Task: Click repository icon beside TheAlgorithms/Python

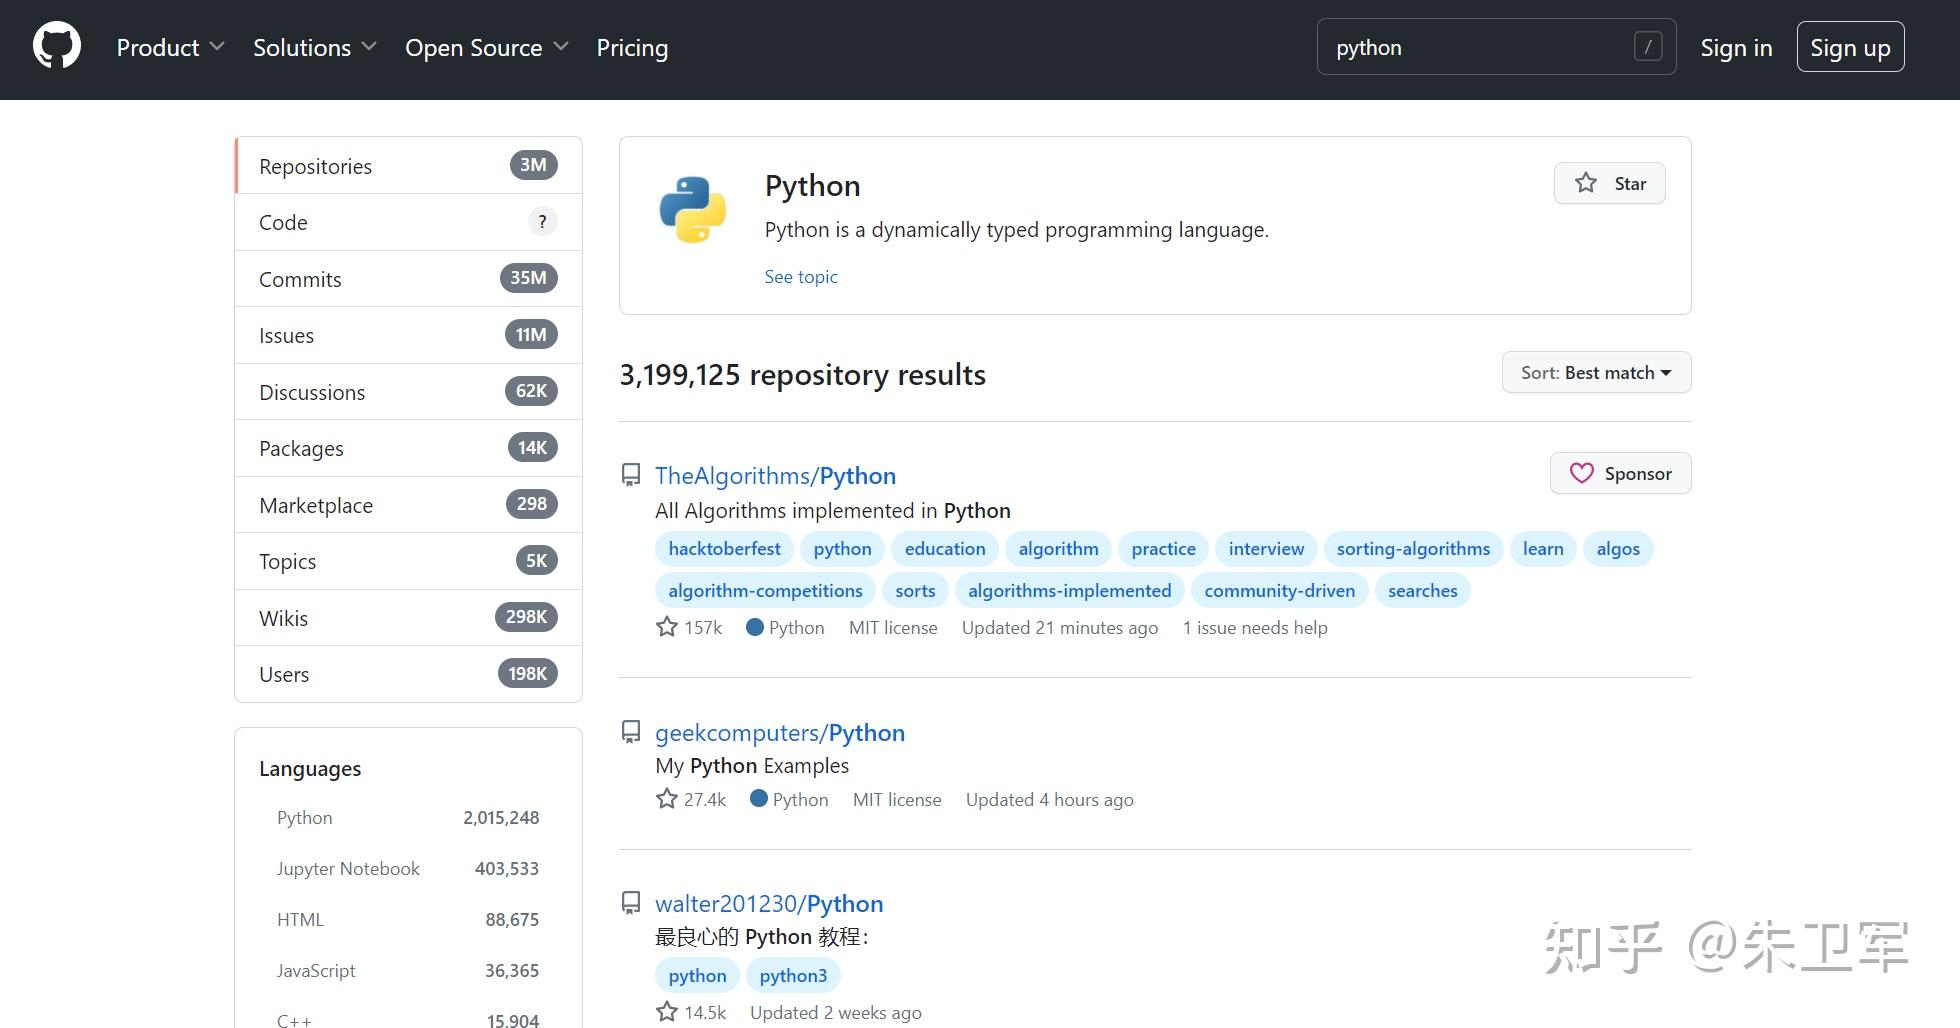Action: click(x=631, y=475)
